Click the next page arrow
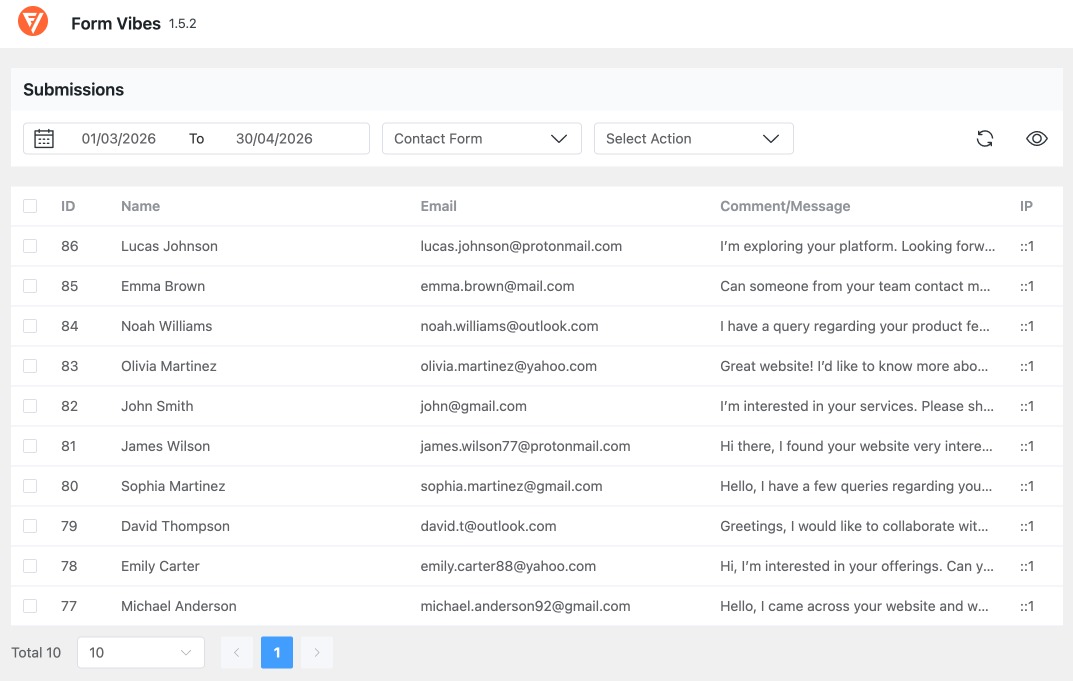The image size is (1073, 681). tap(317, 652)
